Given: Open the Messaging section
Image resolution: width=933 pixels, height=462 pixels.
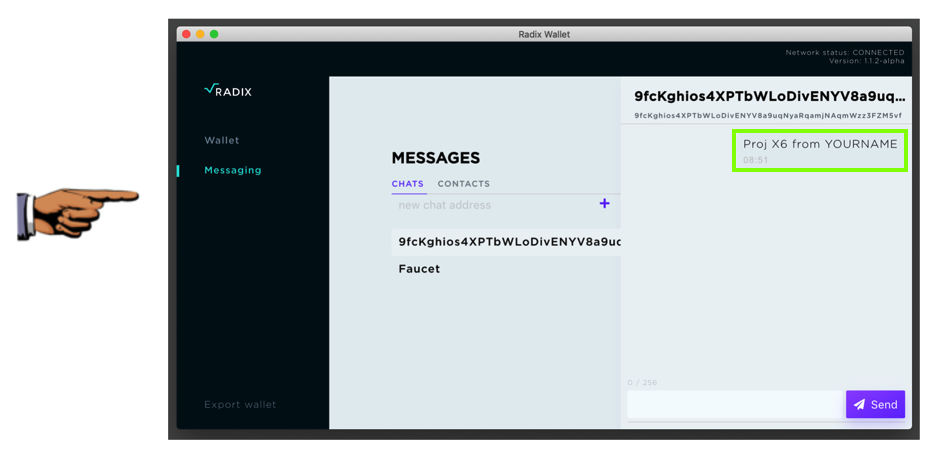Looking at the screenshot, I should click(233, 170).
